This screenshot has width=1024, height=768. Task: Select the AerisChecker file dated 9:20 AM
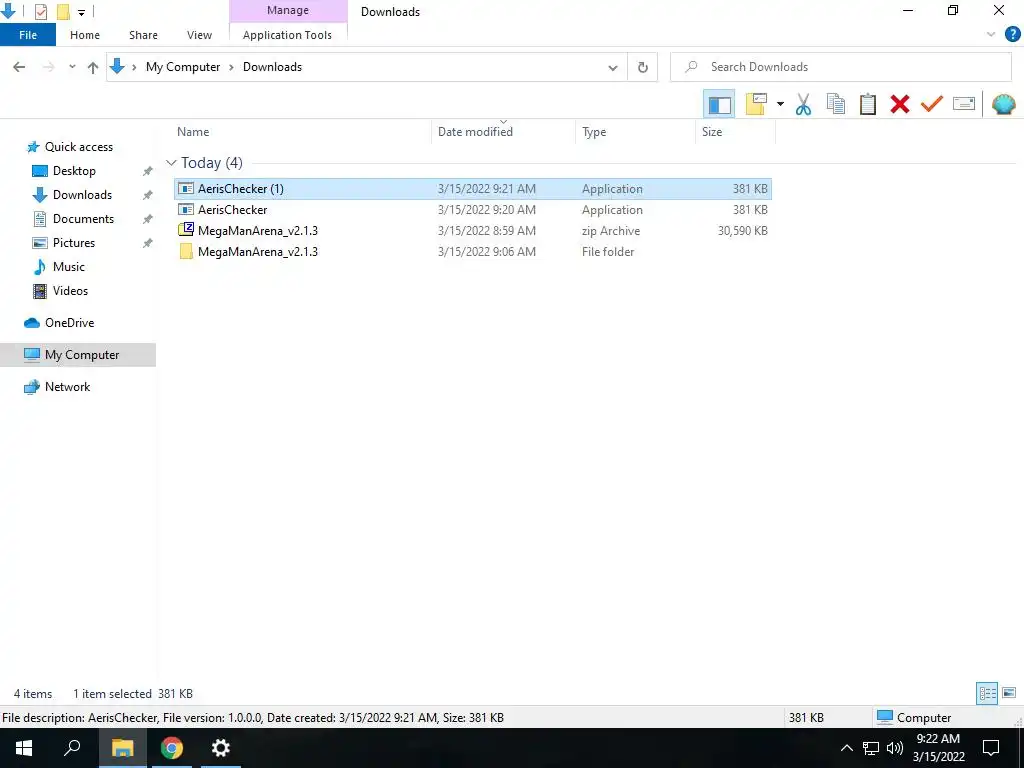(x=473, y=210)
